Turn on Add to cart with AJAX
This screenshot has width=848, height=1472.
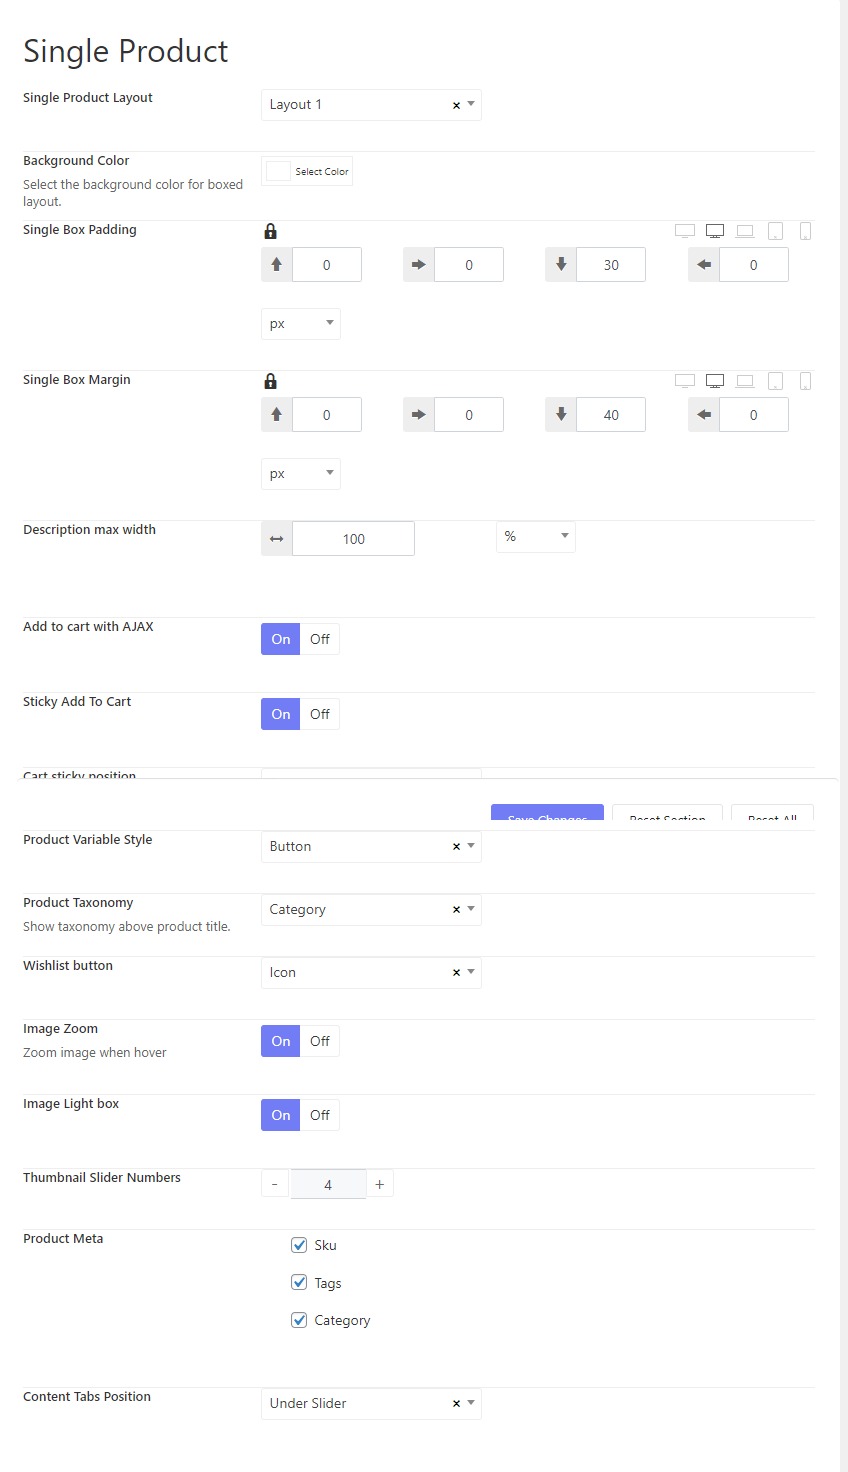click(281, 639)
